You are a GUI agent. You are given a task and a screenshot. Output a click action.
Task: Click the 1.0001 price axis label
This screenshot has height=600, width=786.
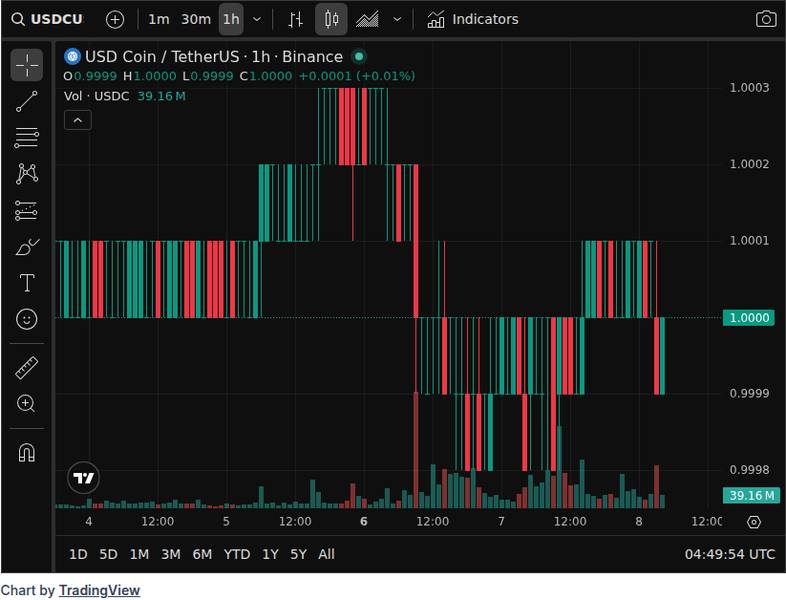pyautogui.click(x=749, y=240)
